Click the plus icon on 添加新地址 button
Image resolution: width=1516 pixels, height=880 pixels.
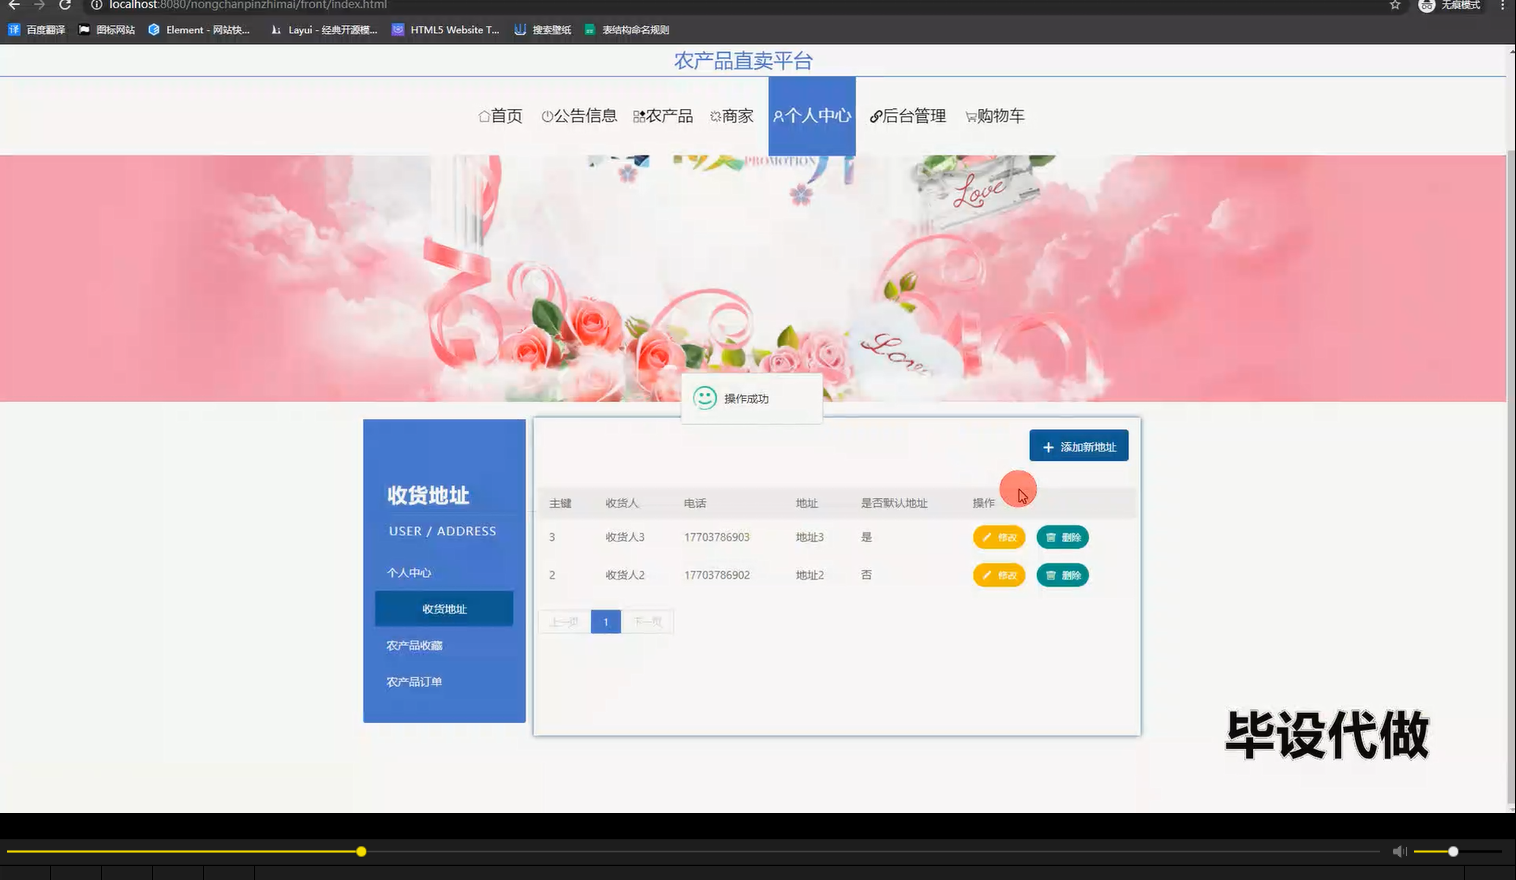tap(1048, 446)
